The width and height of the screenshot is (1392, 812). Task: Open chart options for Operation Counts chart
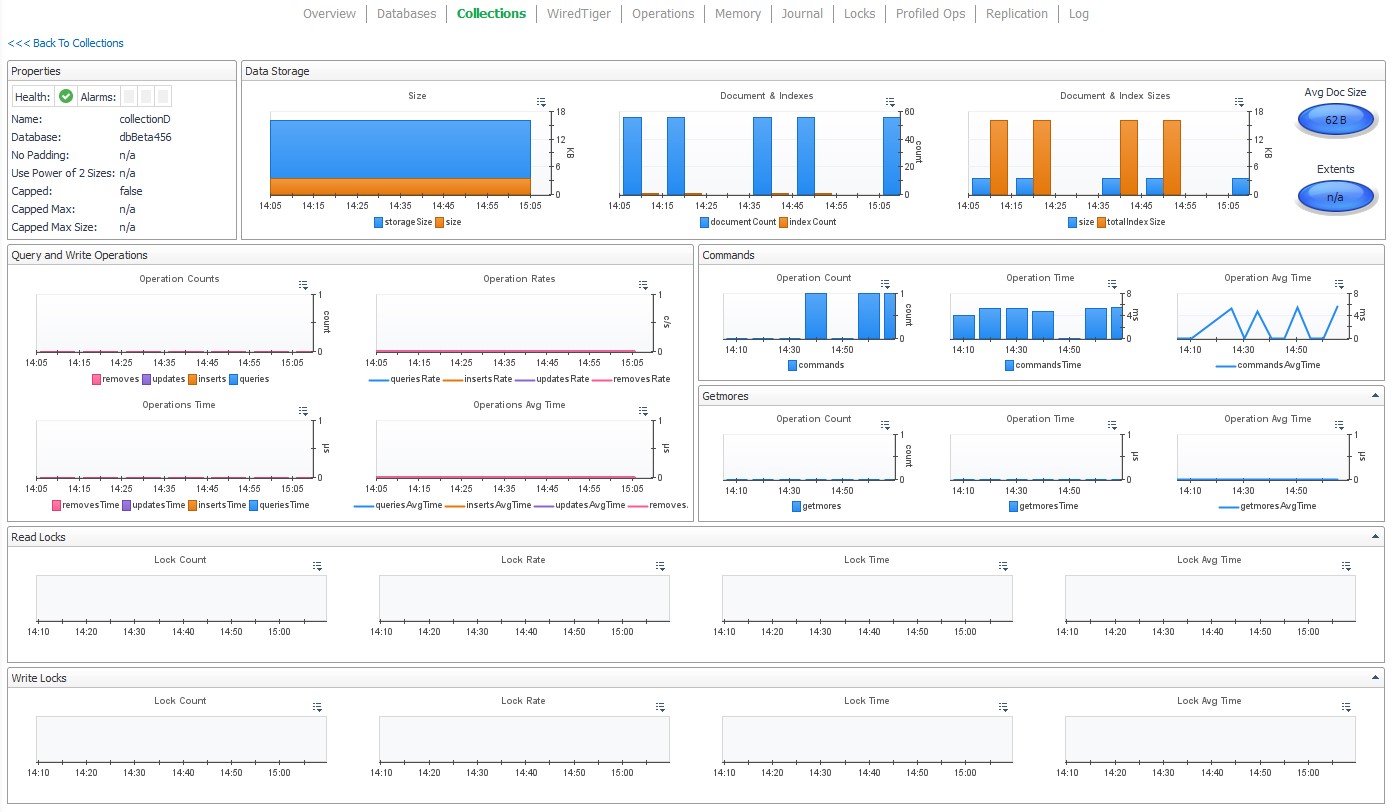coord(303,284)
